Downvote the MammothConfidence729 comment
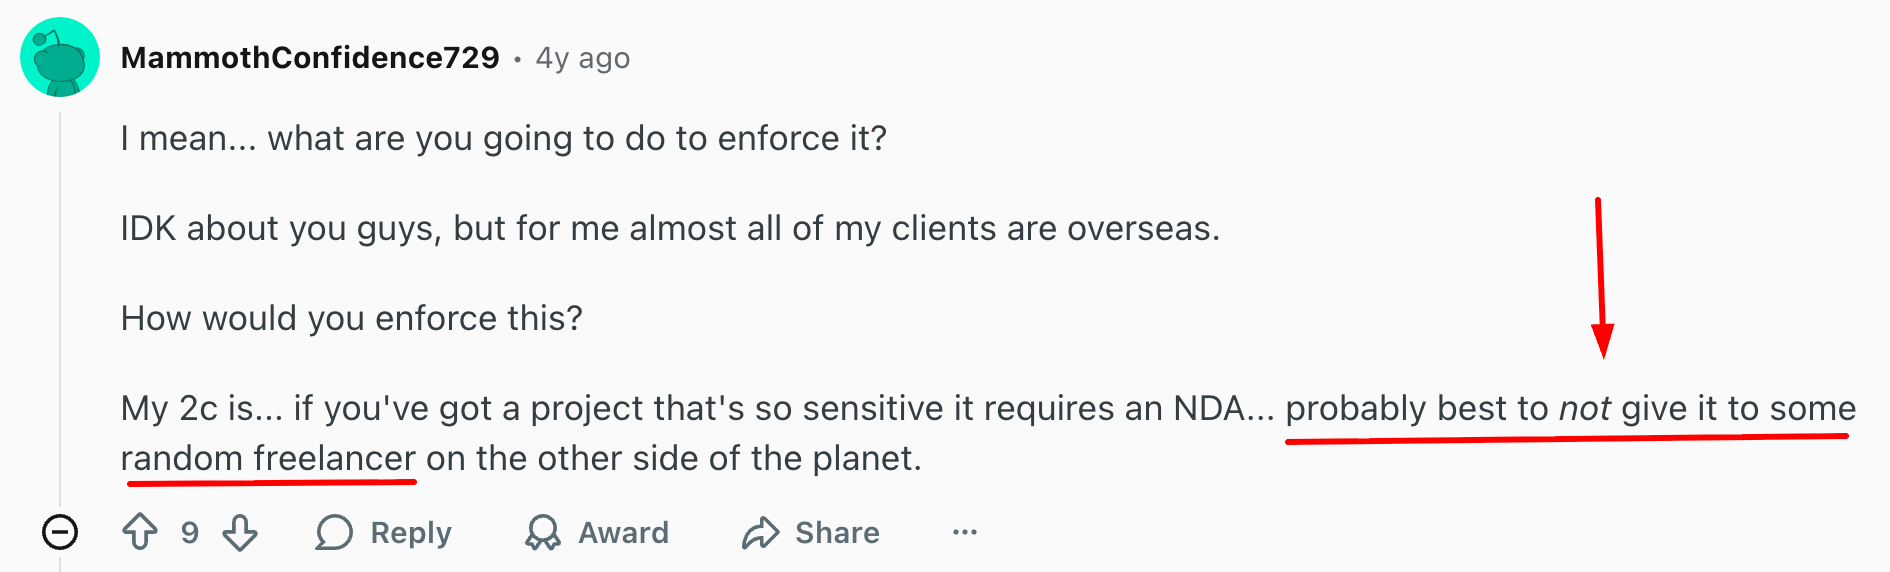 point(240,532)
